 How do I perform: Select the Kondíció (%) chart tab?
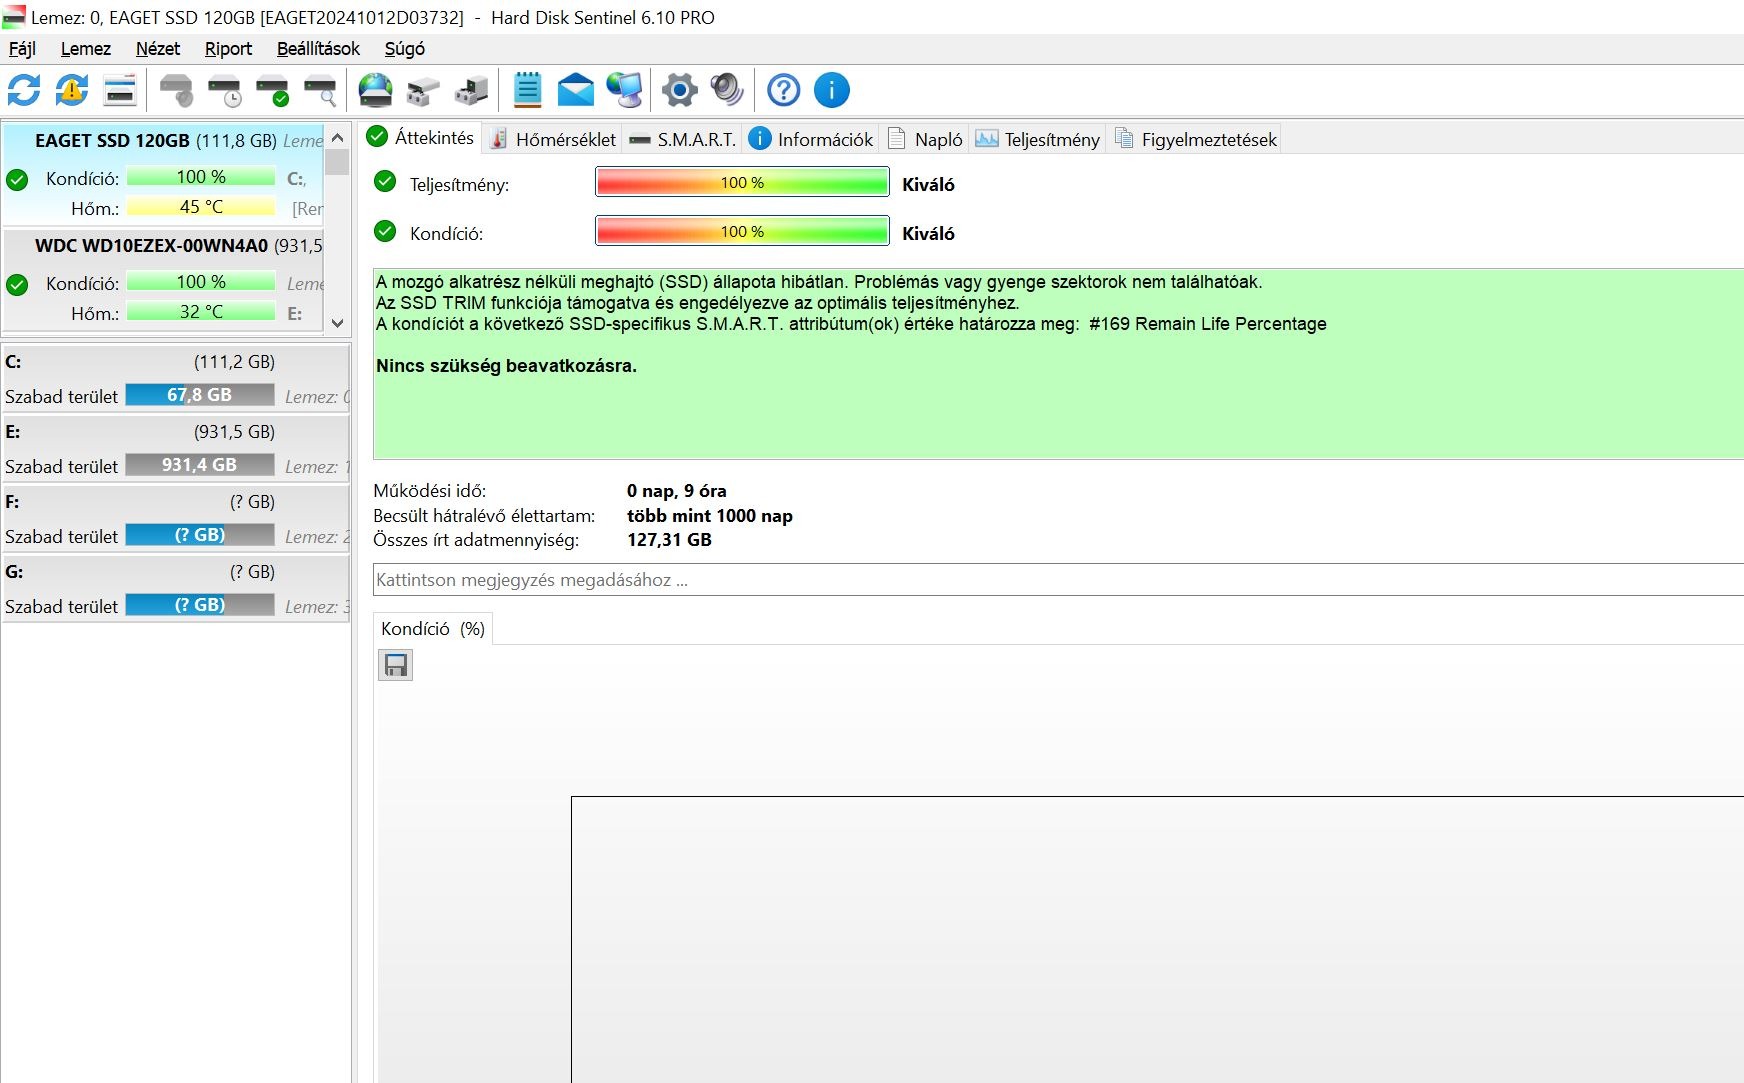[433, 629]
